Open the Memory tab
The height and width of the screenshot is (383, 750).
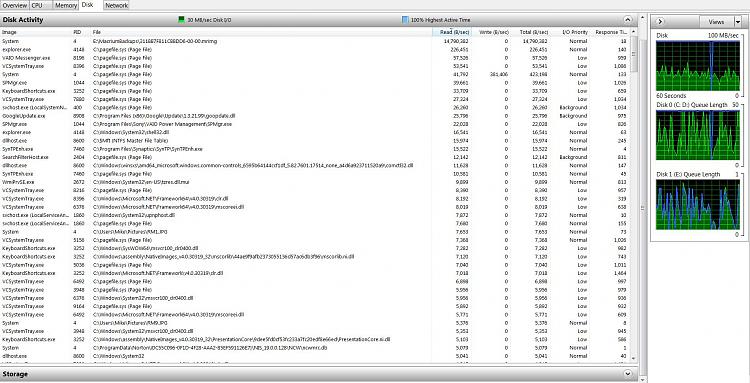tap(66, 5)
